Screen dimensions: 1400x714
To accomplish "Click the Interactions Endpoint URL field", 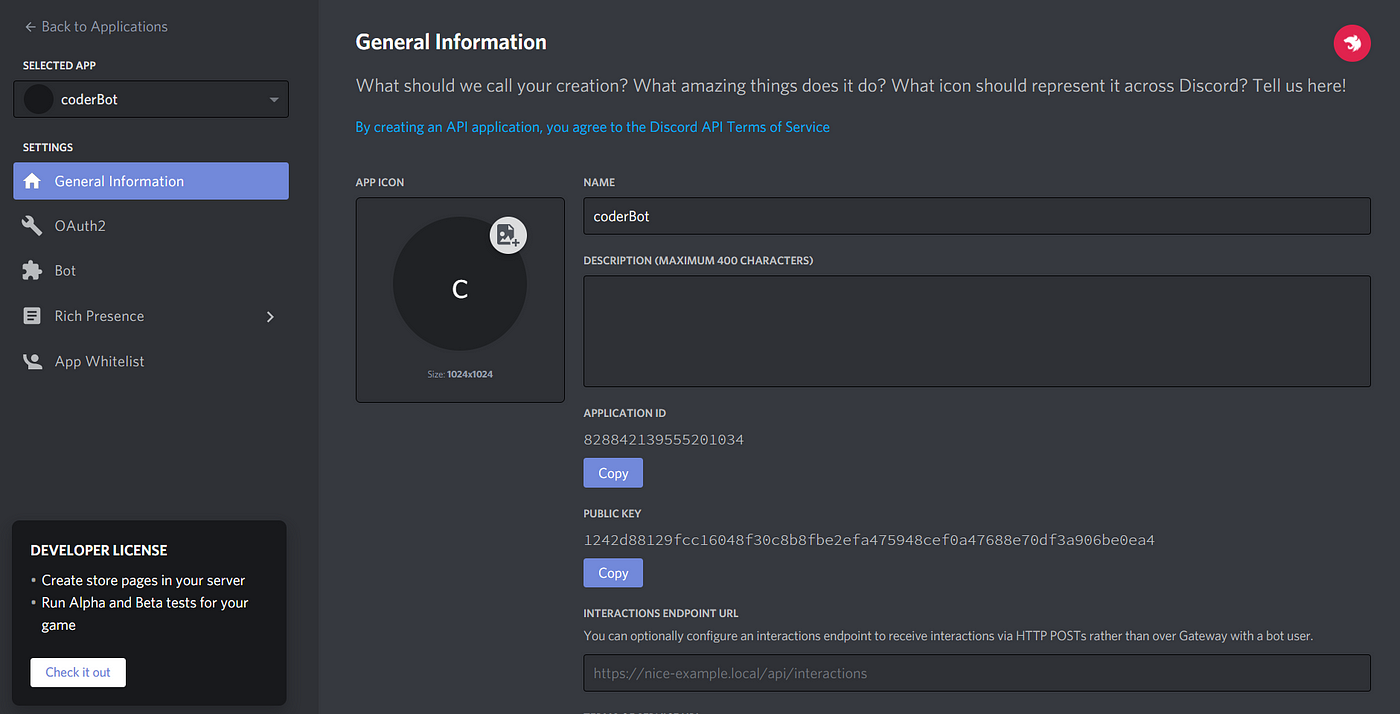I will point(977,673).
